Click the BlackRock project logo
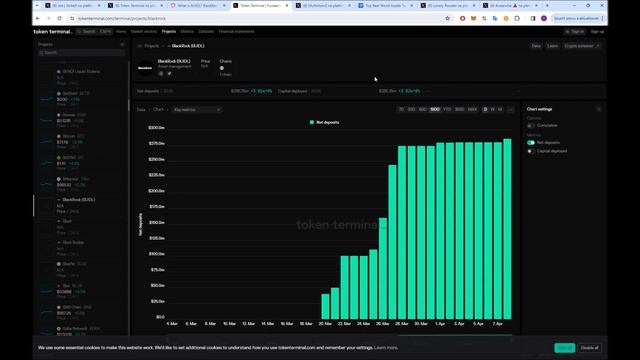The width and height of the screenshot is (640, 360). pyautogui.click(x=145, y=68)
